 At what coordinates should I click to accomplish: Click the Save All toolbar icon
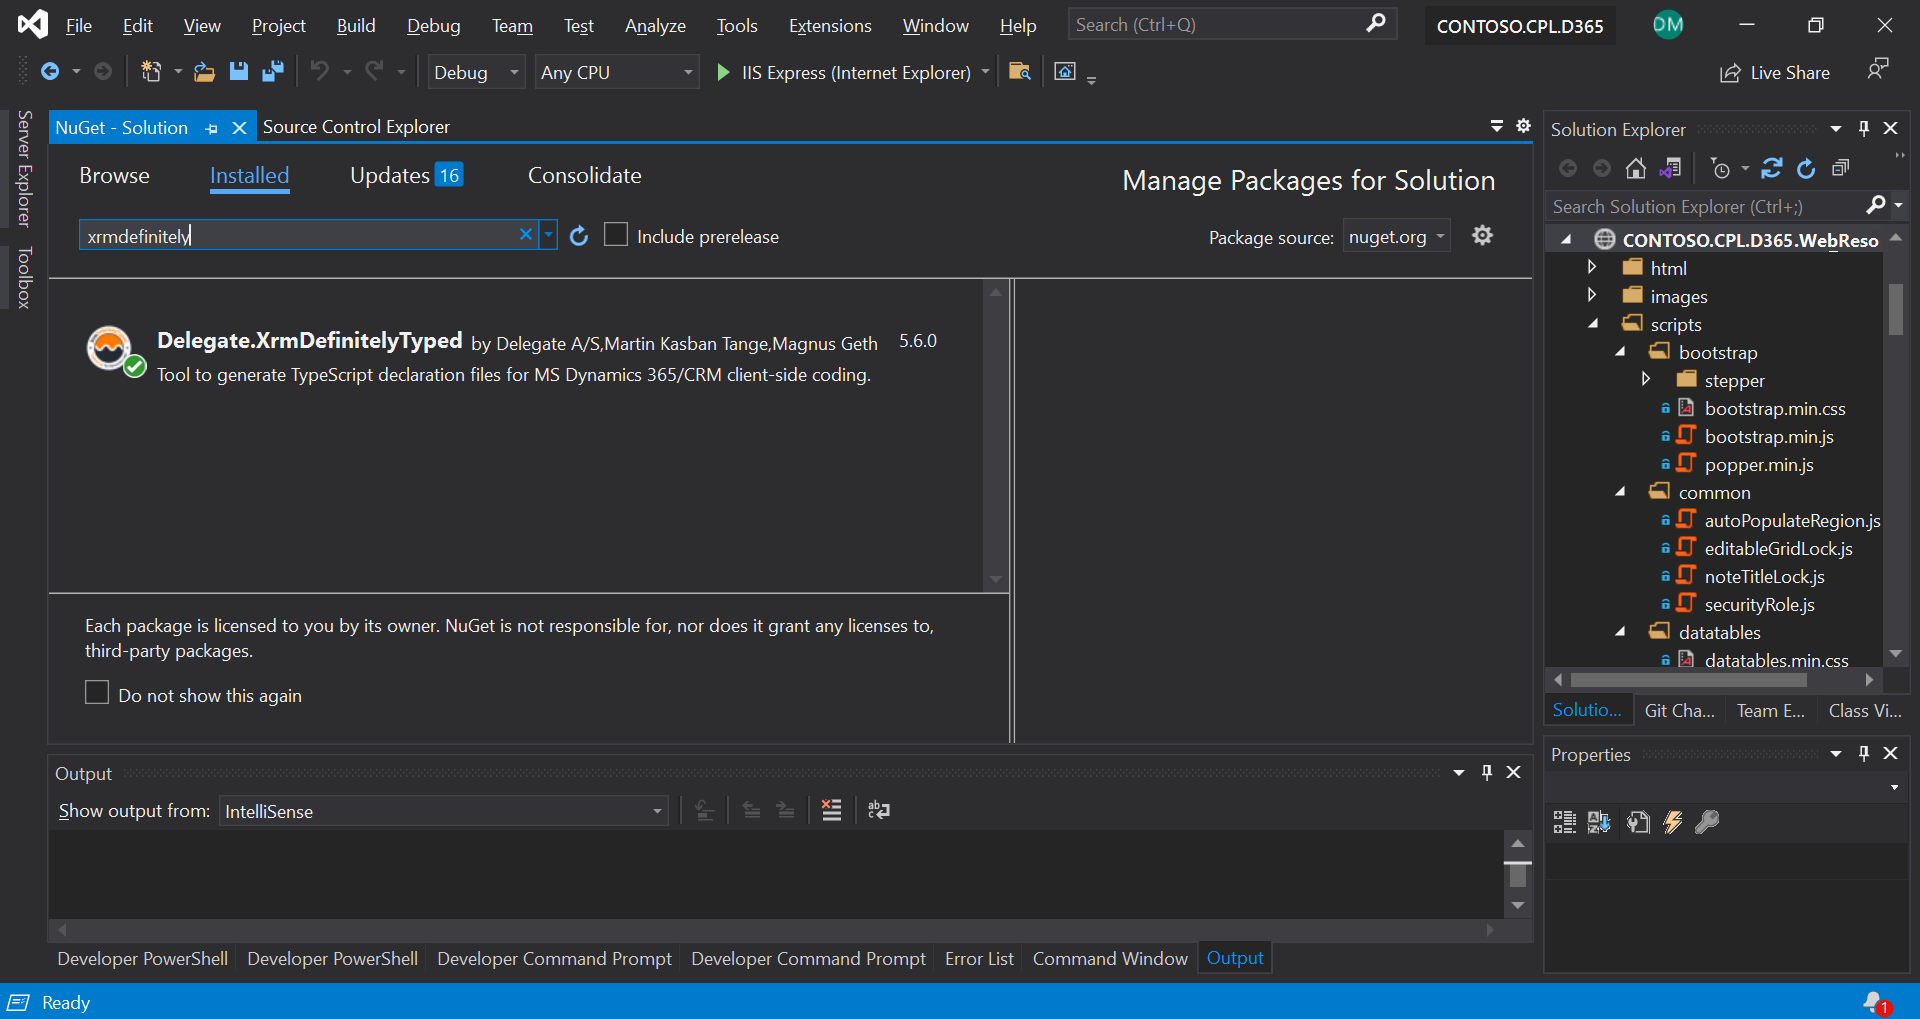point(272,71)
